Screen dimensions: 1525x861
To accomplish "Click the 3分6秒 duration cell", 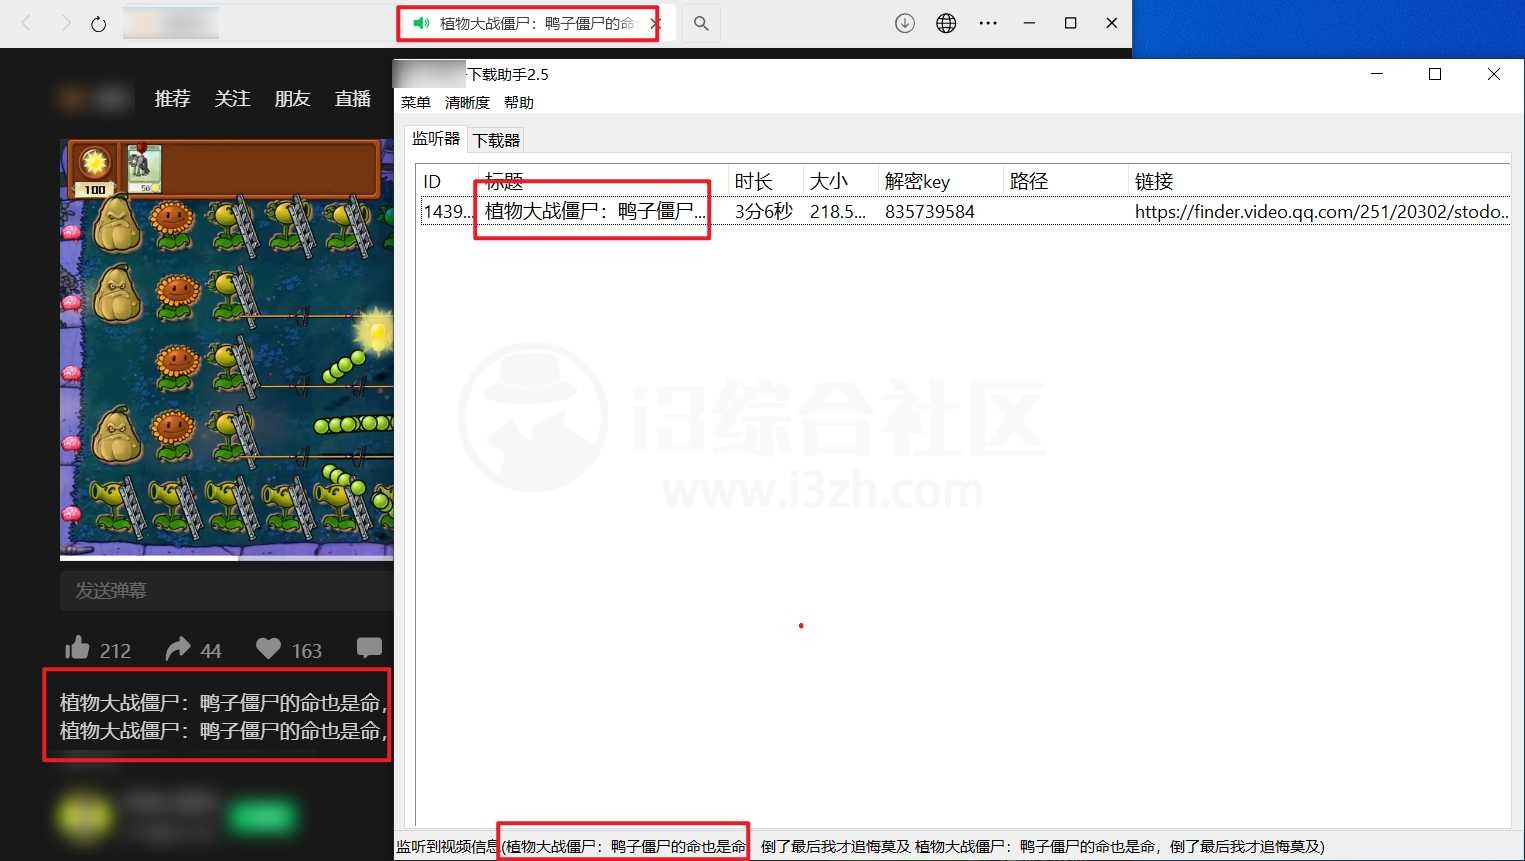I will (764, 211).
